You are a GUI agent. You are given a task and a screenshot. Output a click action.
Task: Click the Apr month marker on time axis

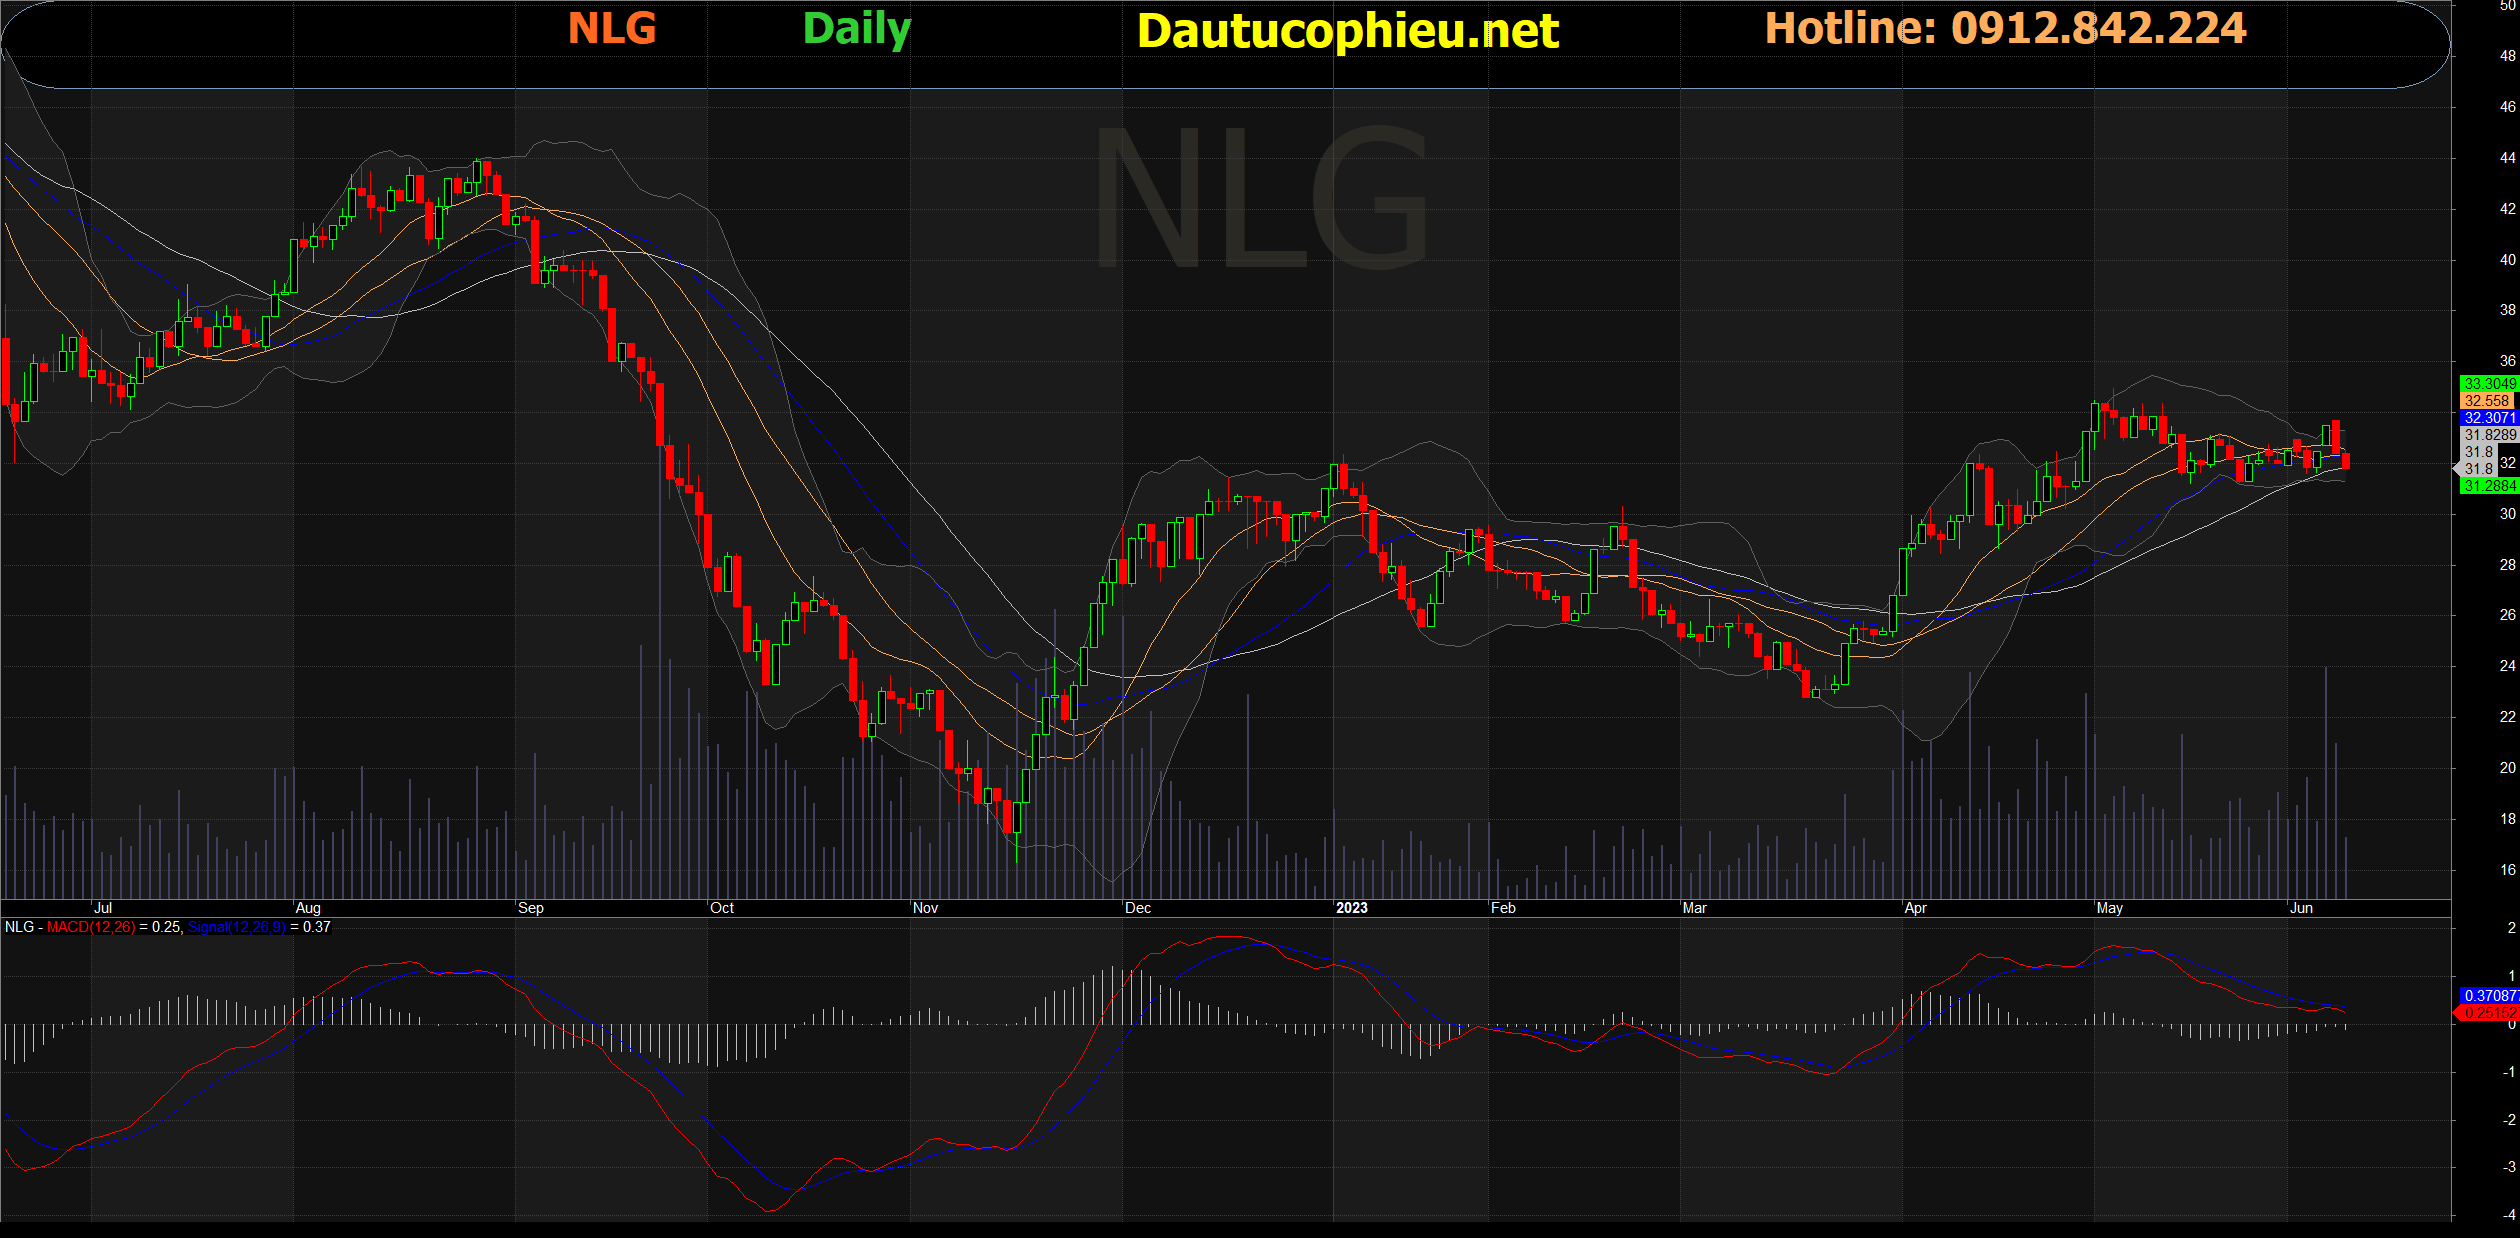coord(1915,908)
